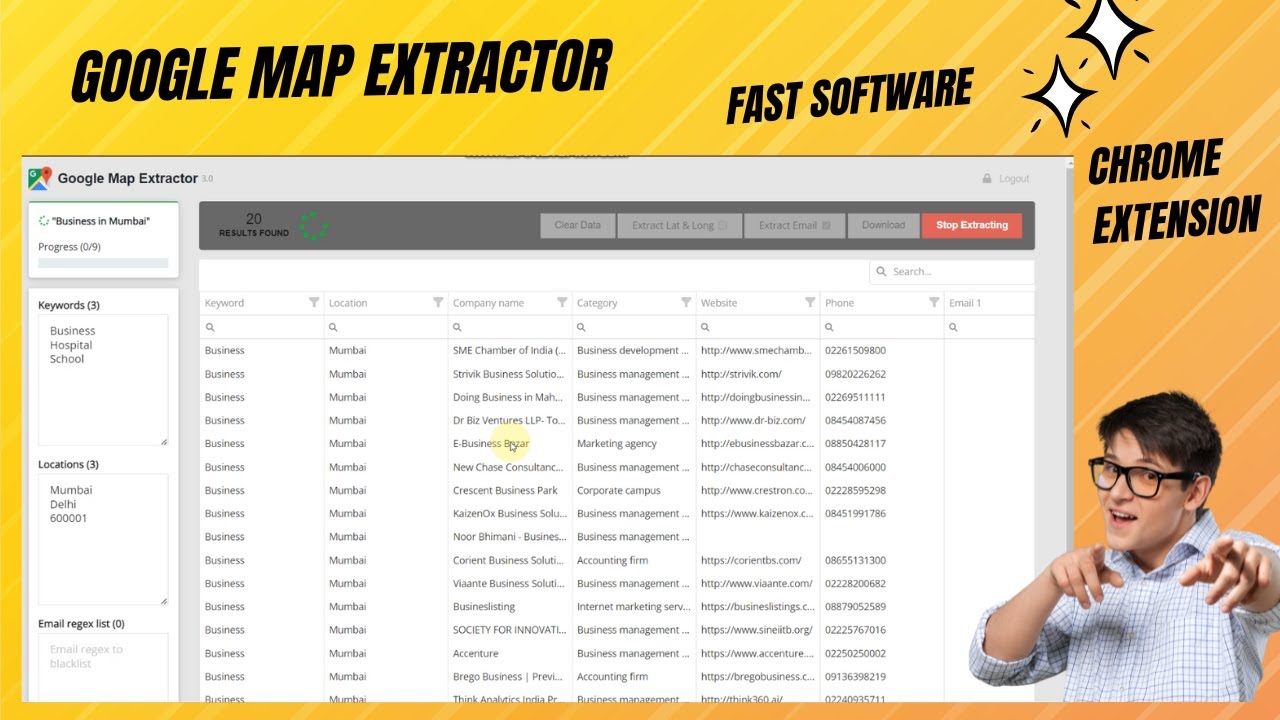
Task: Sort by the Email 1 column header
Action: (965, 303)
